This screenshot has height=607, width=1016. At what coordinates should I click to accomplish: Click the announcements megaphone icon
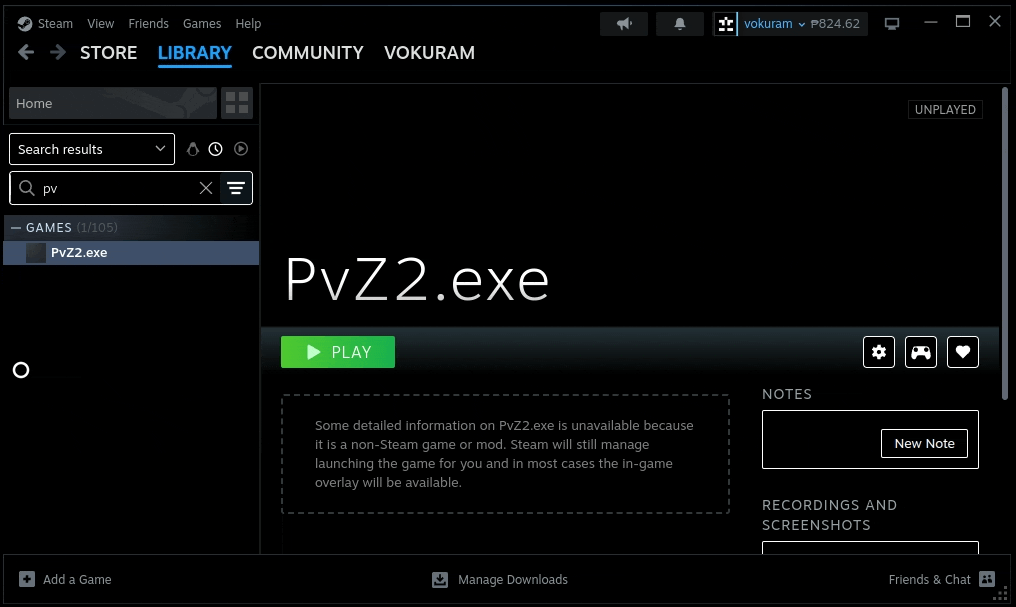[x=624, y=24]
